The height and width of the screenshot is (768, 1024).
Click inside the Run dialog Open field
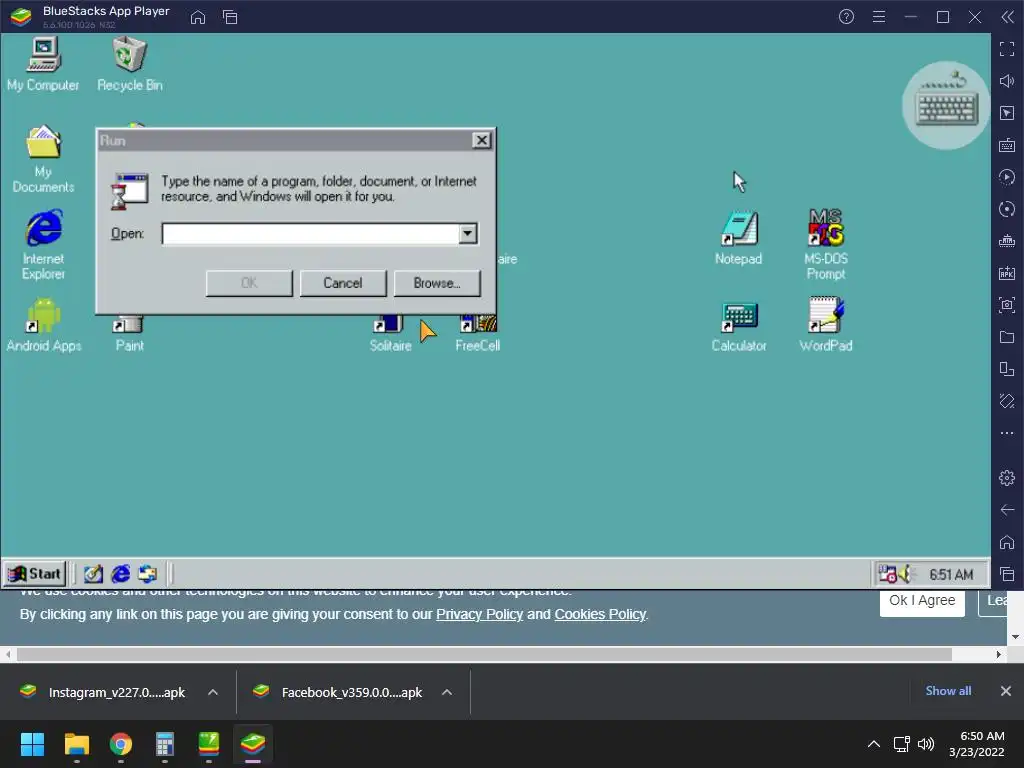tap(310, 234)
